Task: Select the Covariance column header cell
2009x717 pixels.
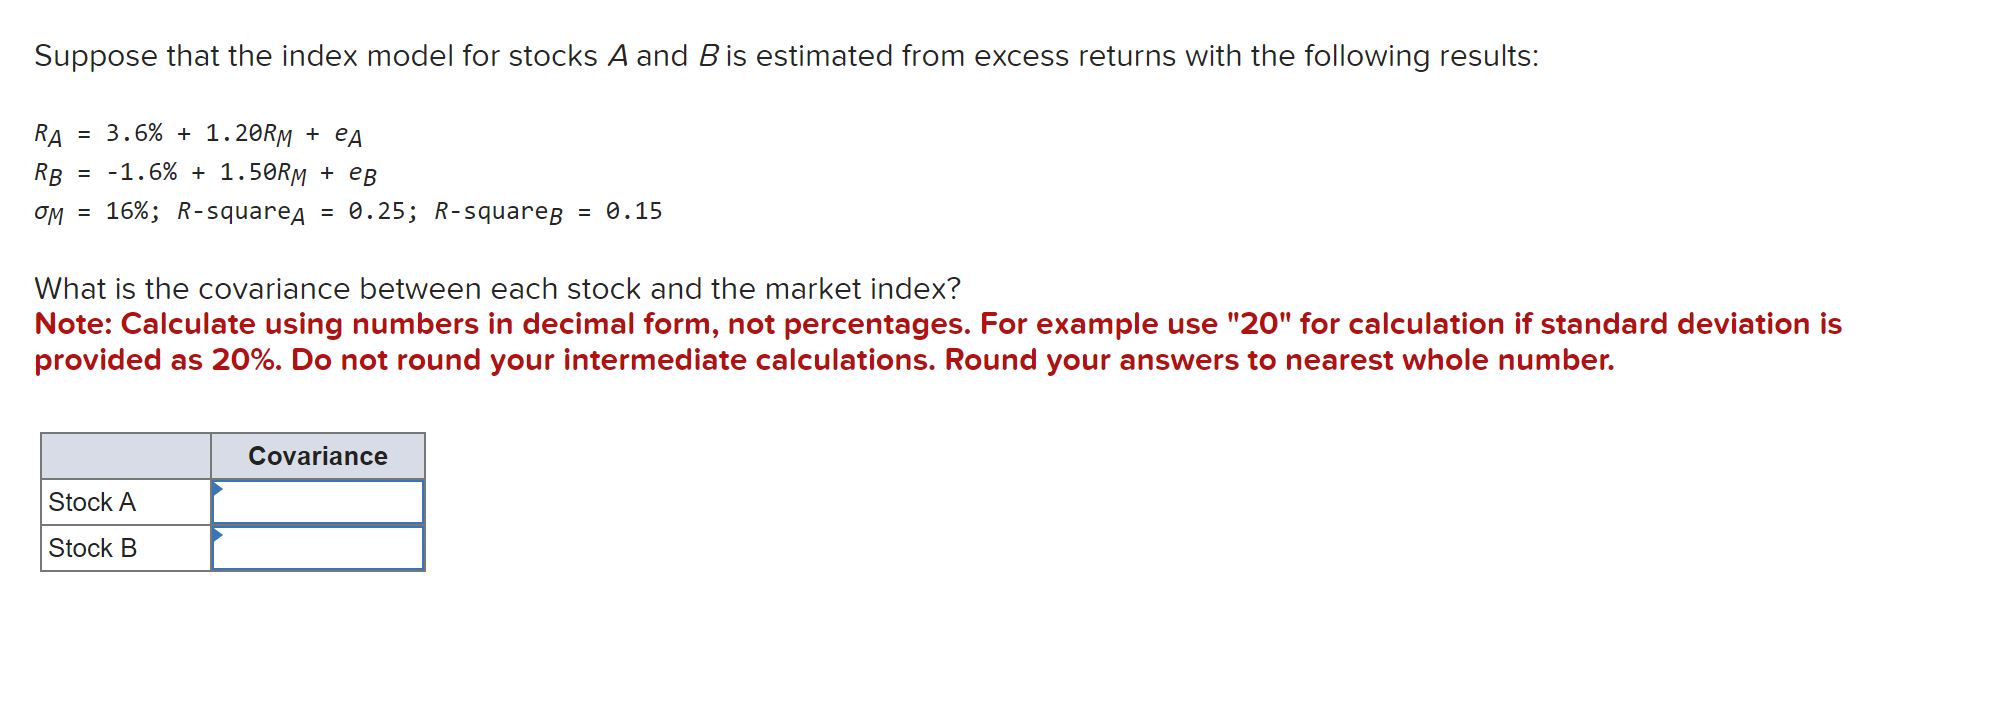Action: 317,456
